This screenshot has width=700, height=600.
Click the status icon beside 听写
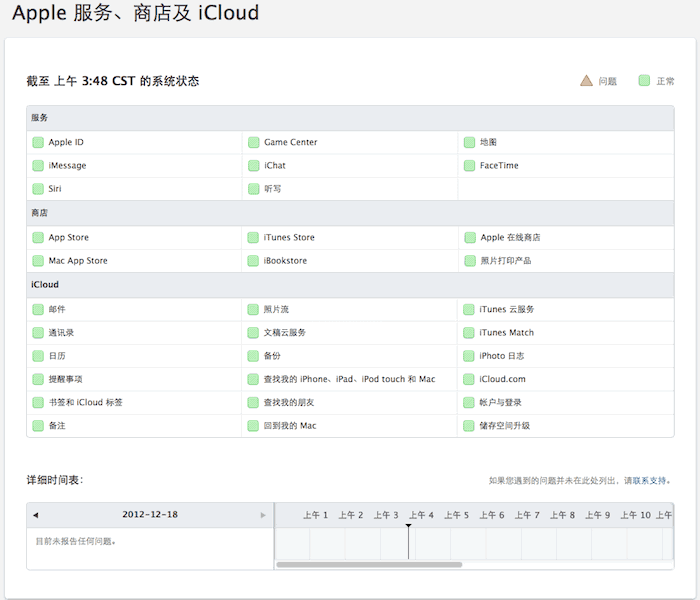tap(254, 189)
